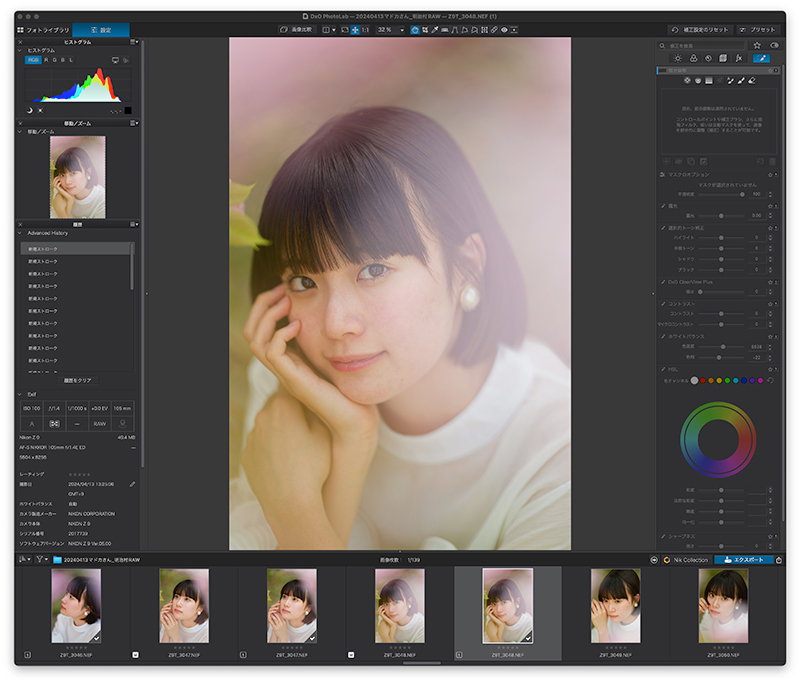
Task: Open the Color corrections tab icon
Action: click(693, 58)
